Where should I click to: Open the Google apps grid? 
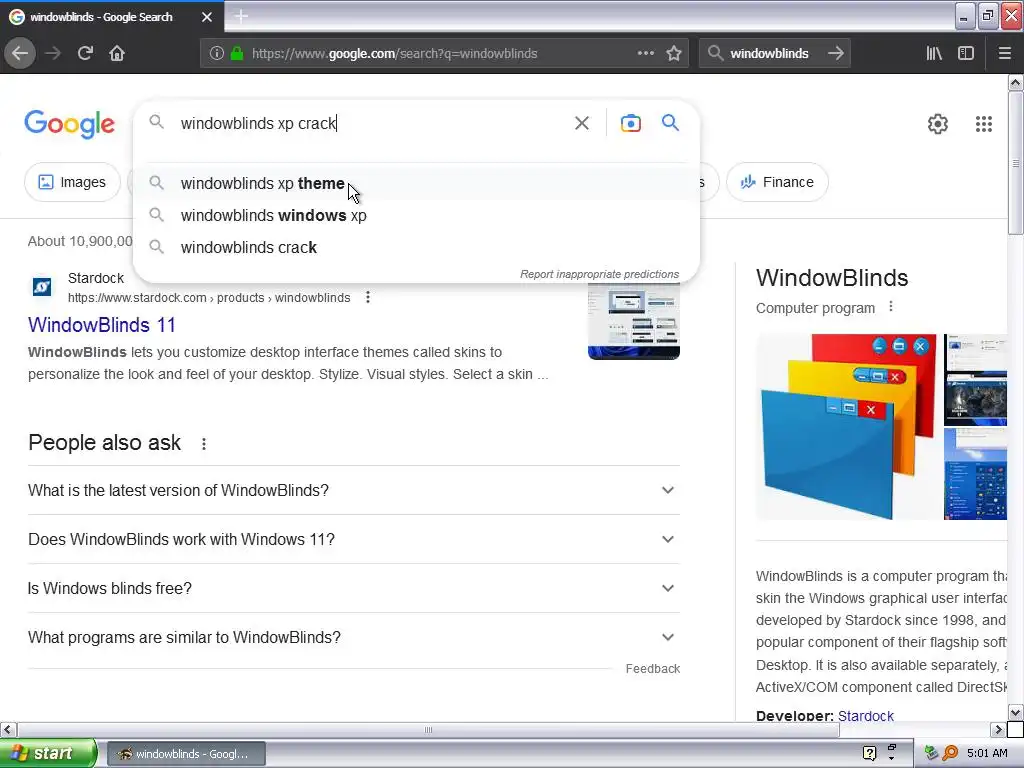(984, 124)
